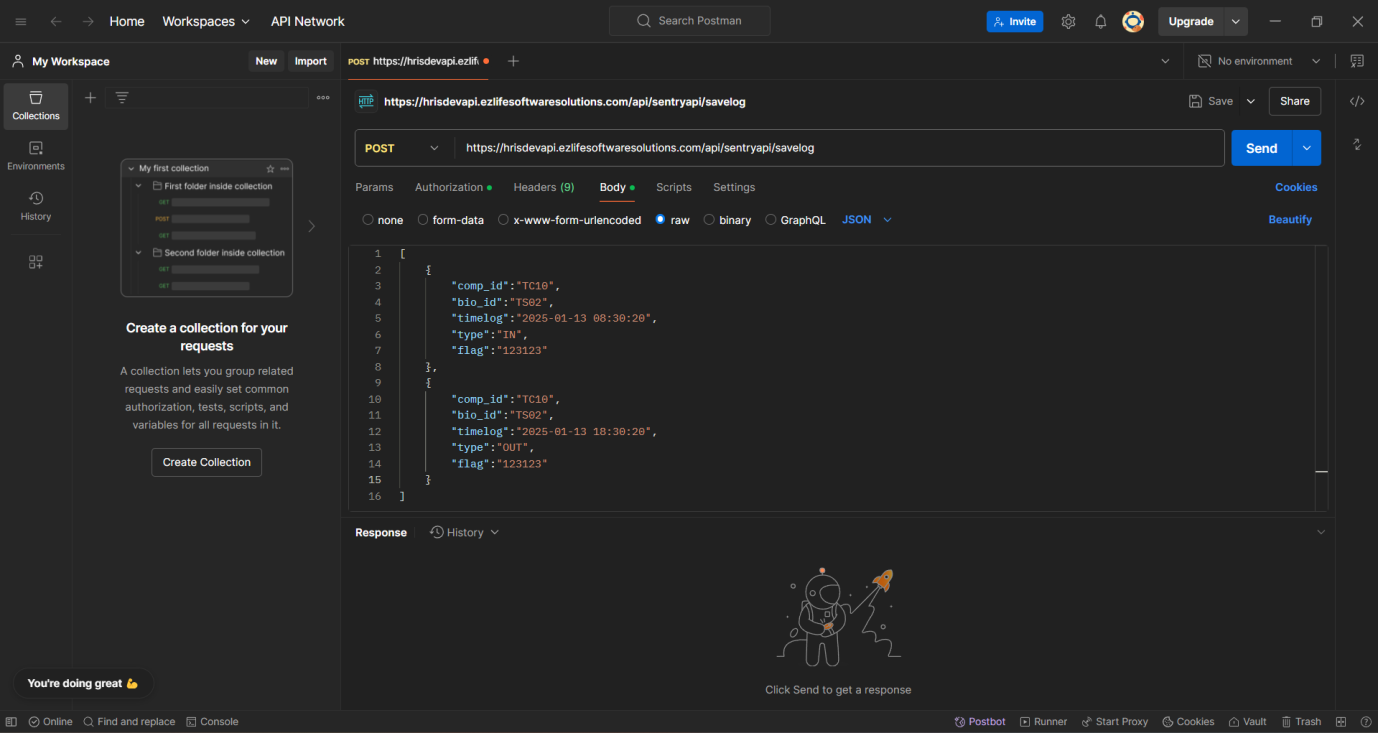Screen dimensions: 1378x733
Task: Open the Workspaces dropdown
Action: [x=206, y=21]
